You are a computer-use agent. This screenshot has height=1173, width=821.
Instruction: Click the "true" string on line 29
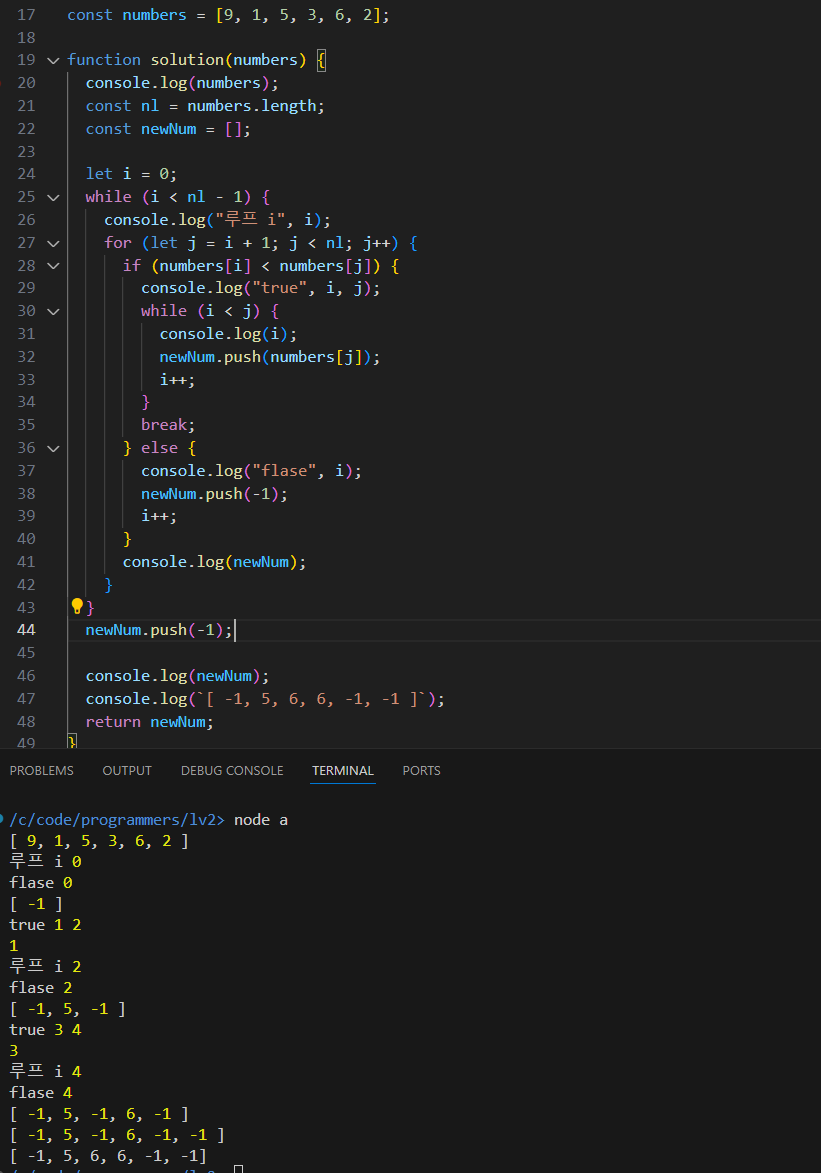280,288
